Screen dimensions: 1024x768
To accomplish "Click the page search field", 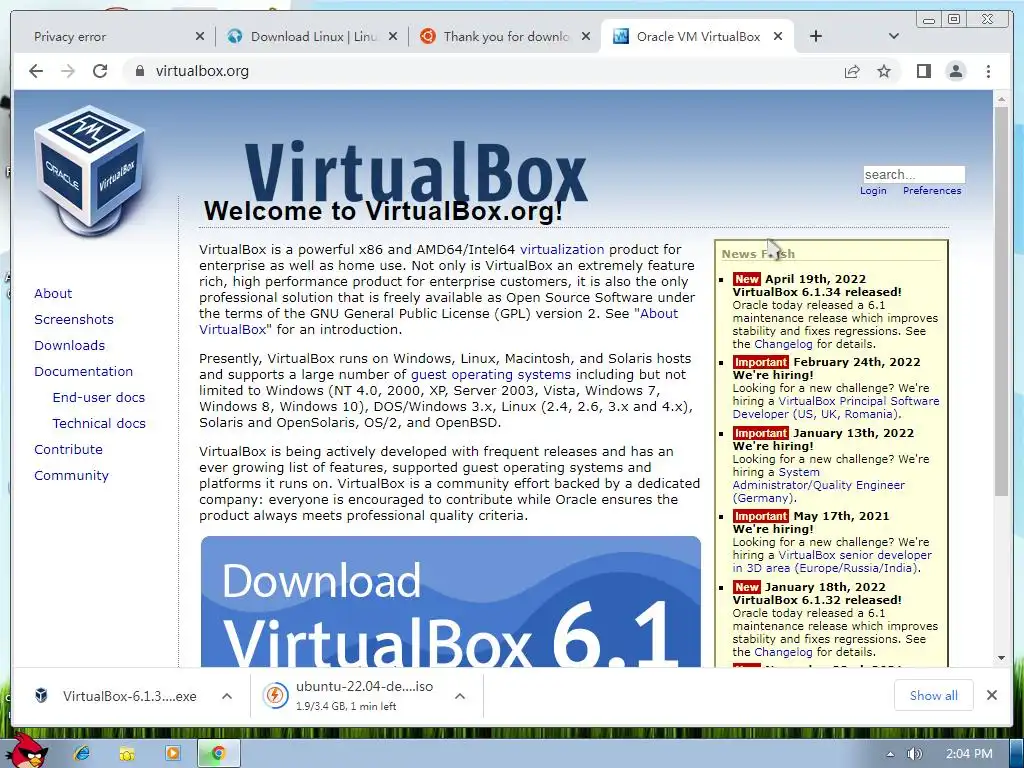I will (x=914, y=174).
